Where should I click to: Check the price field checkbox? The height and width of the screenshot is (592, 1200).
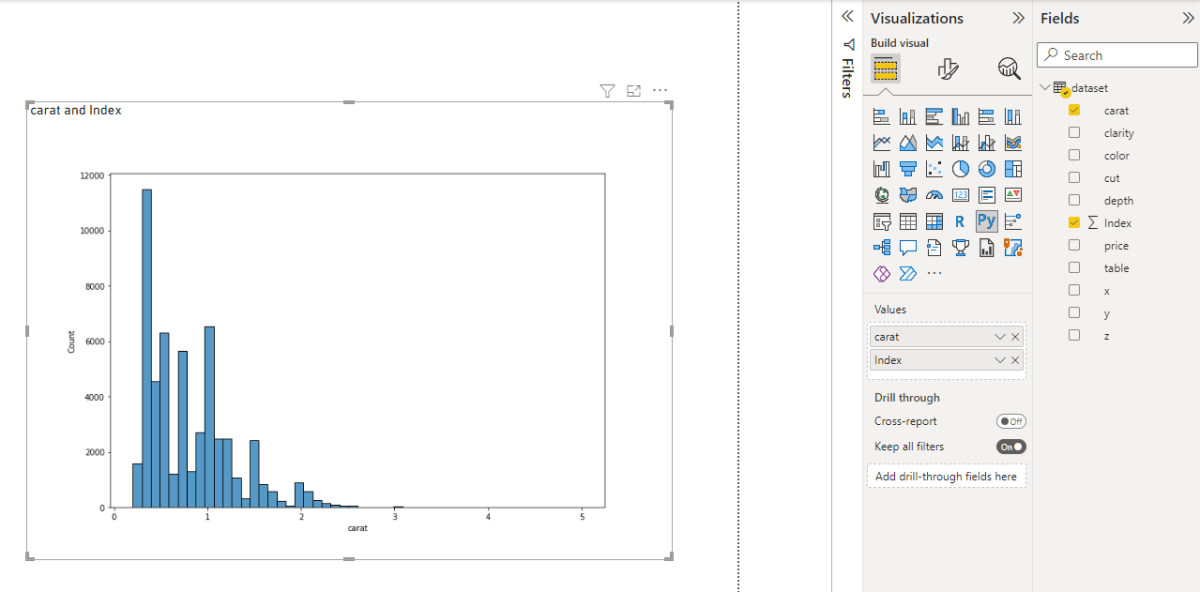[x=1074, y=245]
